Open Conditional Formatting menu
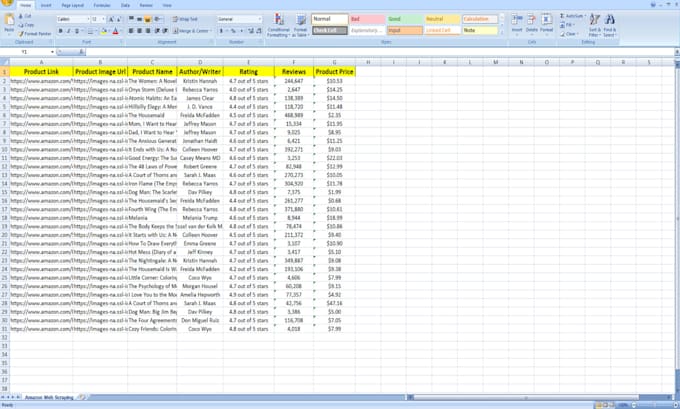This screenshot has width=680, height=409. coord(278,25)
